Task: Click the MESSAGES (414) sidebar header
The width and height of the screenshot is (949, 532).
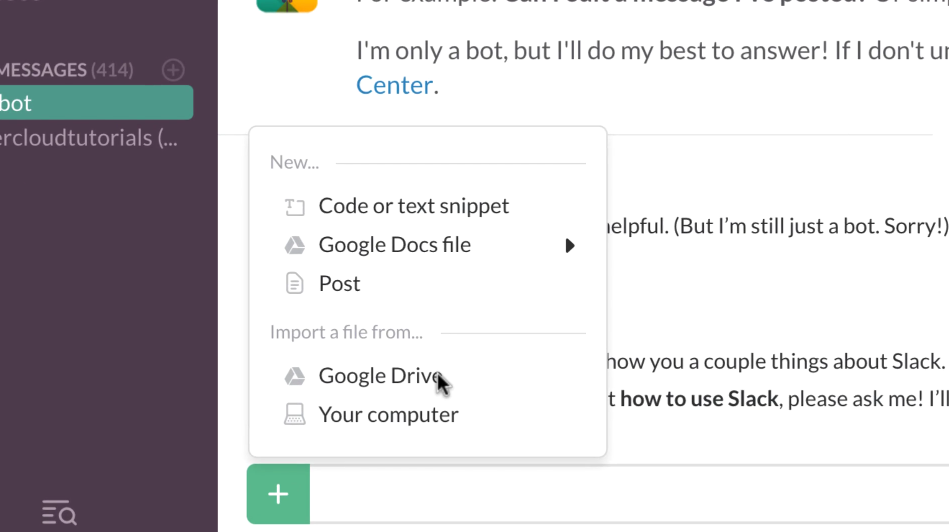Action: click(67, 70)
